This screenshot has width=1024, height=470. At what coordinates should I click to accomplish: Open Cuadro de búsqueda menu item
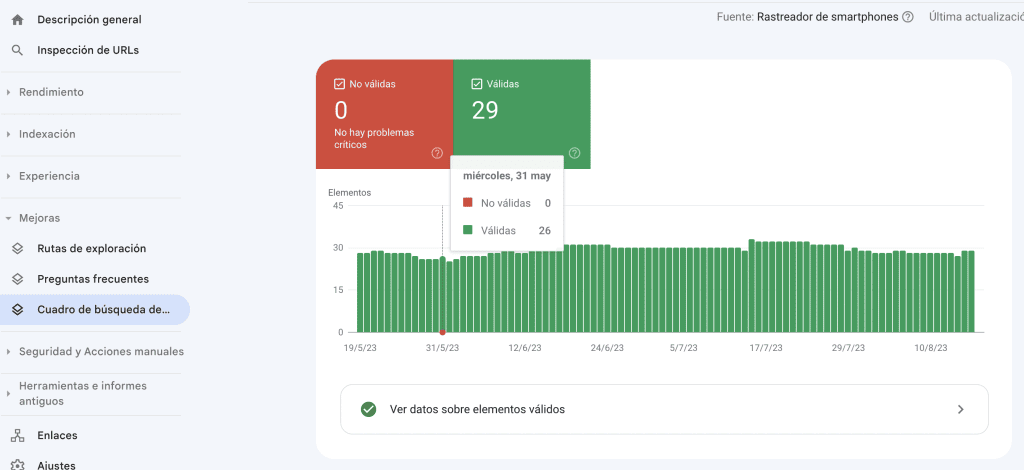click(x=103, y=310)
